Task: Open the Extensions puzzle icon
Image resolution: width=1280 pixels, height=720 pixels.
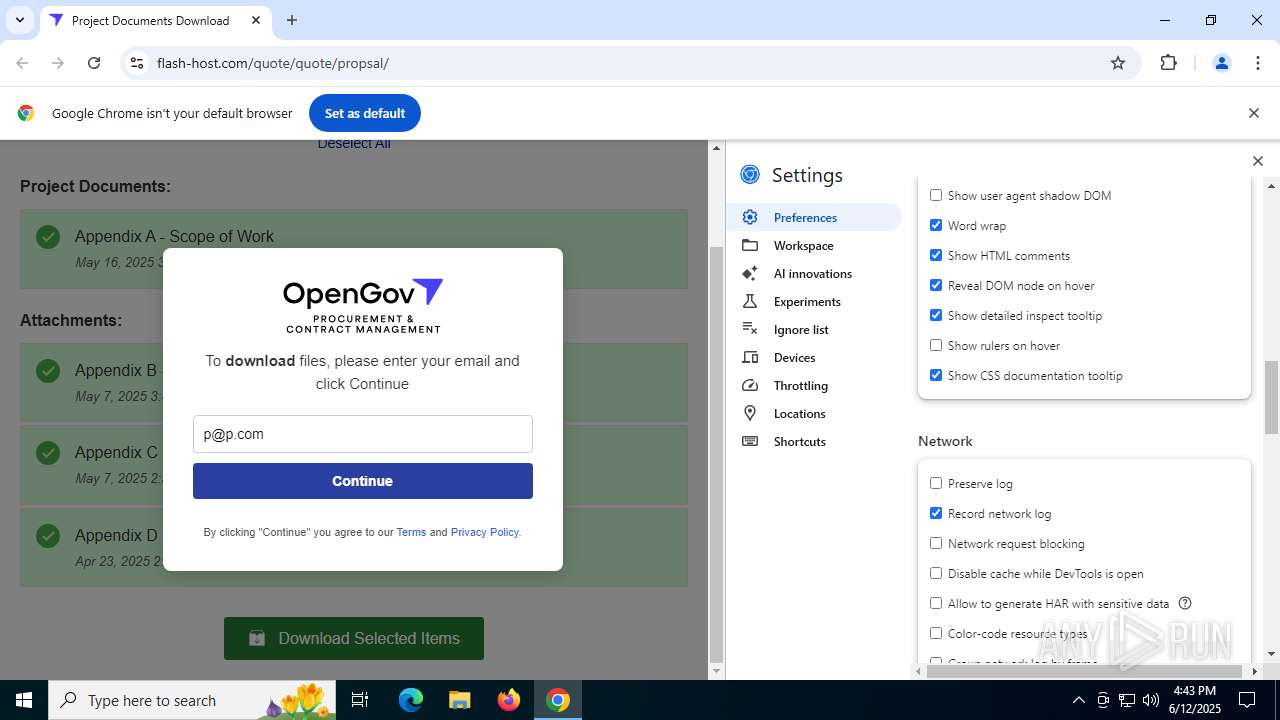Action: (1168, 63)
